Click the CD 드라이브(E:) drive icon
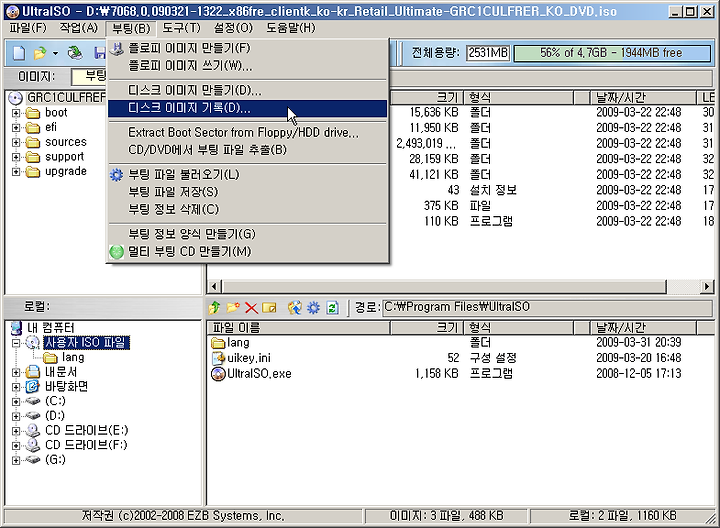 (x=33, y=431)
